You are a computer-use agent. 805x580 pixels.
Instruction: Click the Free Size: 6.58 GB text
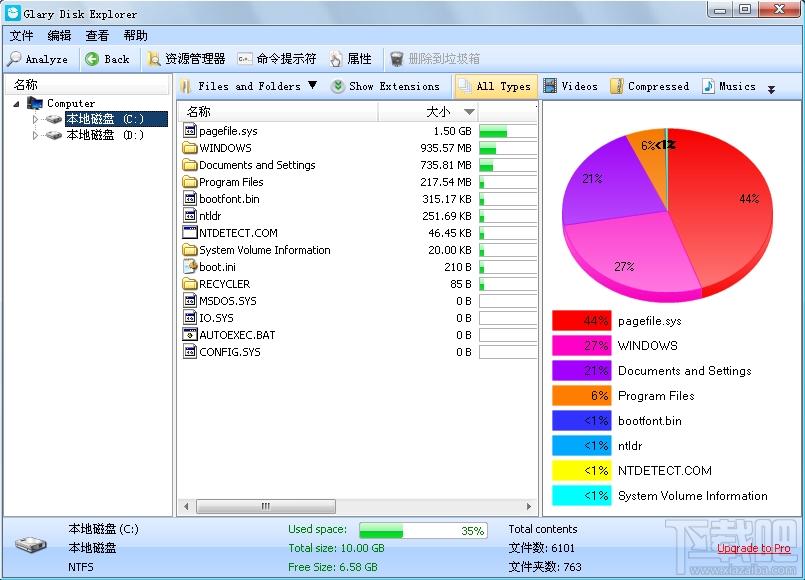[x=333, y=567]
